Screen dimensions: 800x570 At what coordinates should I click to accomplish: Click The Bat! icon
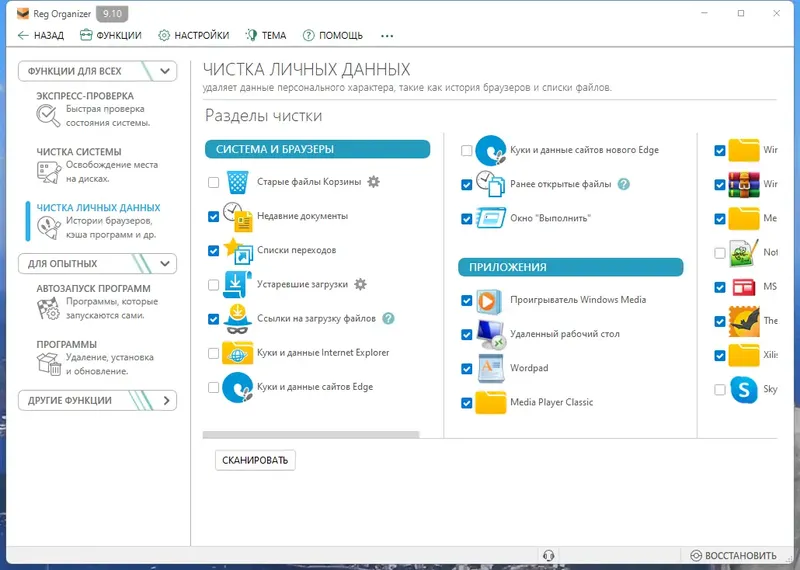pyautogui.click(x=744, y=321)
